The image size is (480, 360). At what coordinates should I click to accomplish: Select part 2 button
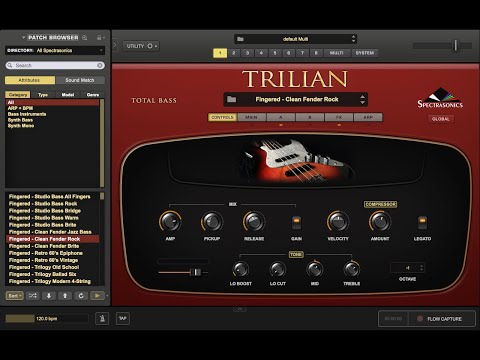point(234,53)
